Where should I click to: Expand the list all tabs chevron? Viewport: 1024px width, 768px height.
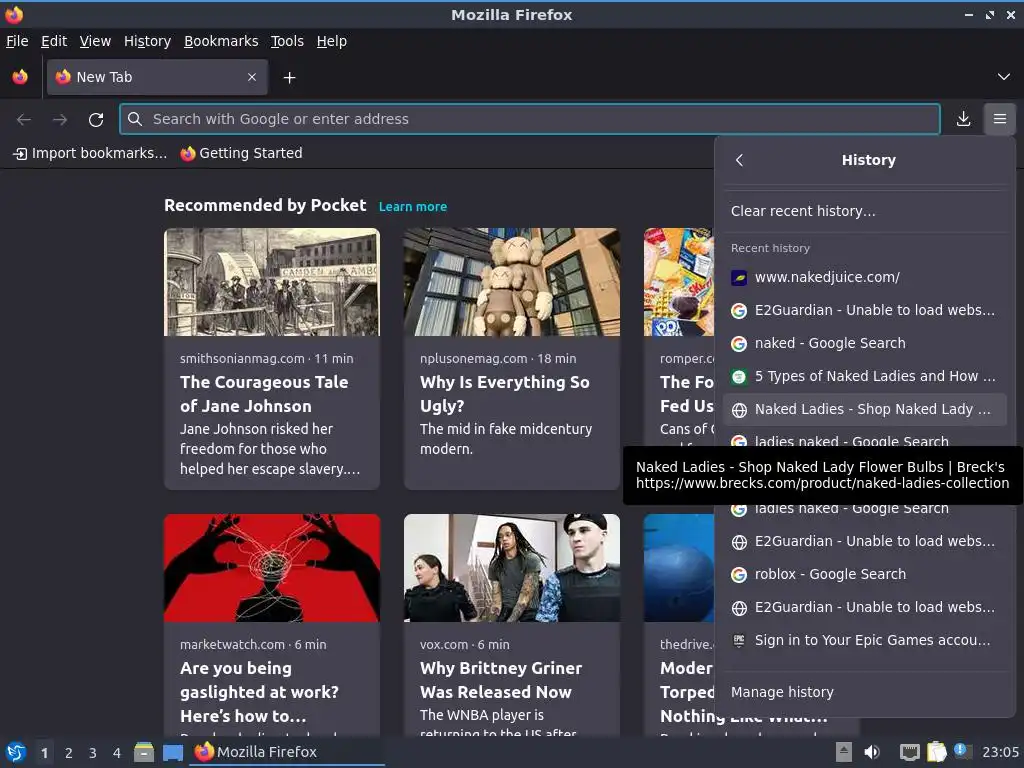click(x=1004, y=77)
